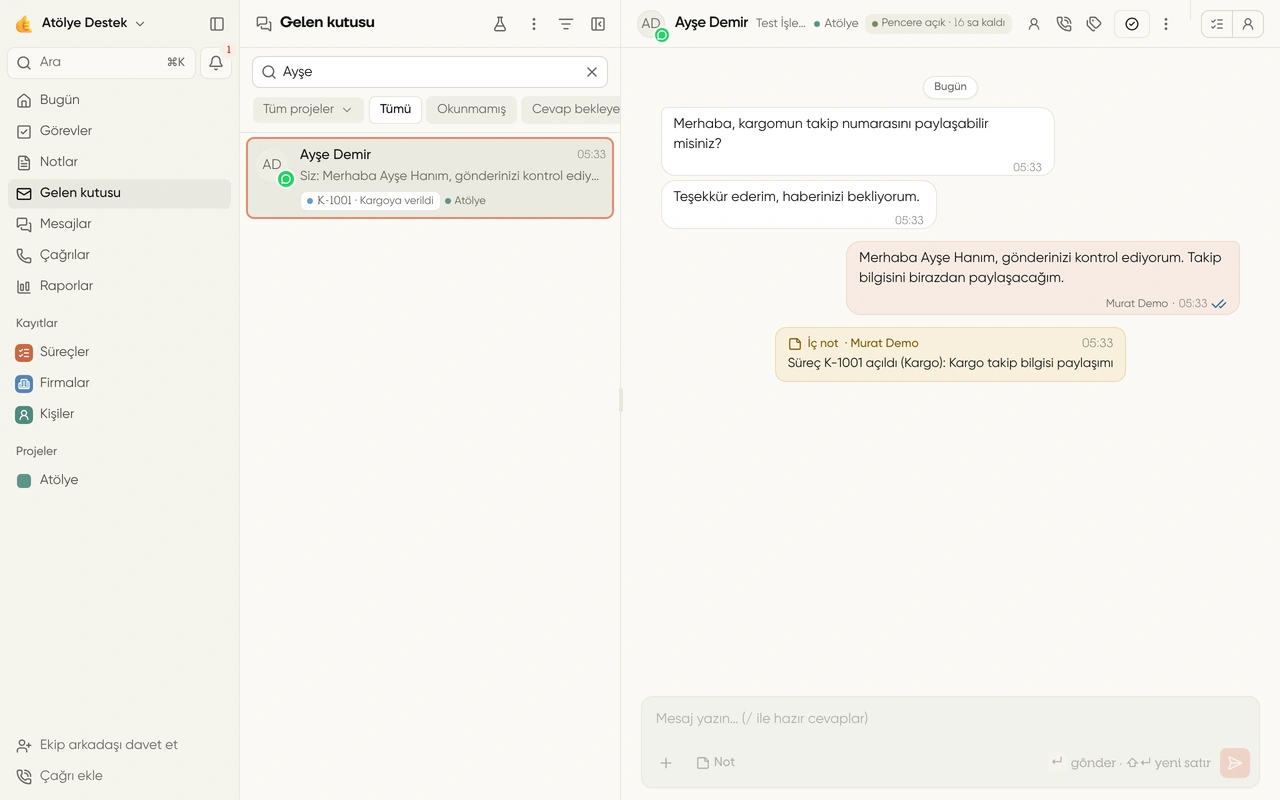Expand the Atölye Destek workspace switcher

coord(80,23)
